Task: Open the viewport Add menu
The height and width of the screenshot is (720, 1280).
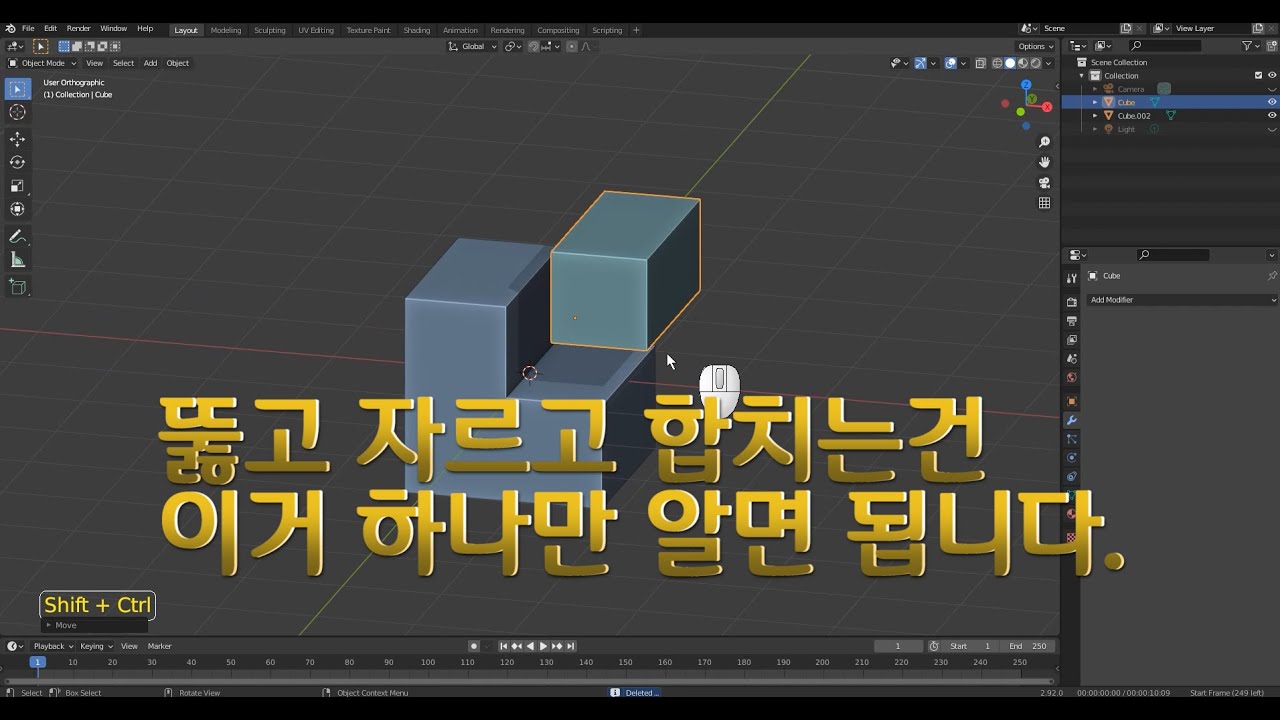Action: pos(150,63)
